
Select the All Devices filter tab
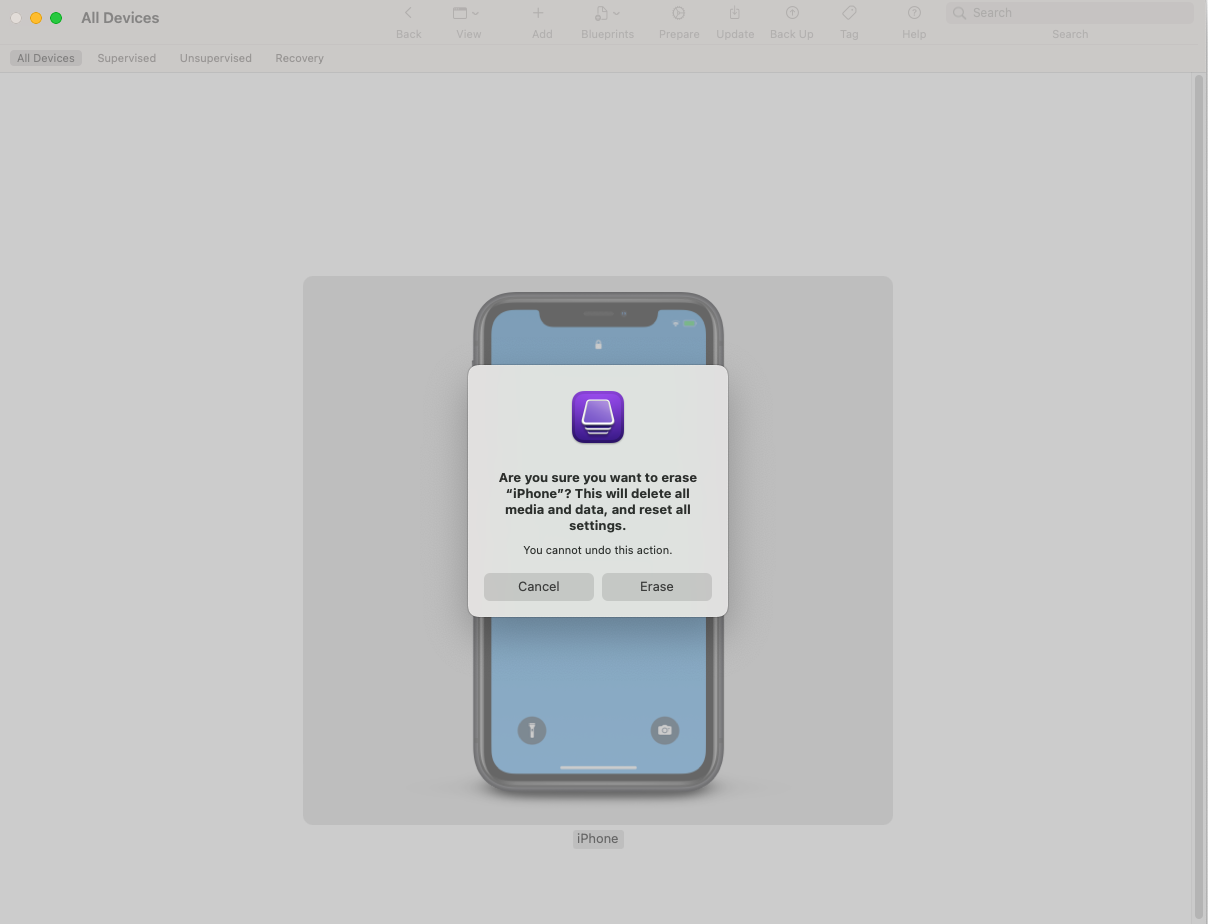(x=46, y=58)
